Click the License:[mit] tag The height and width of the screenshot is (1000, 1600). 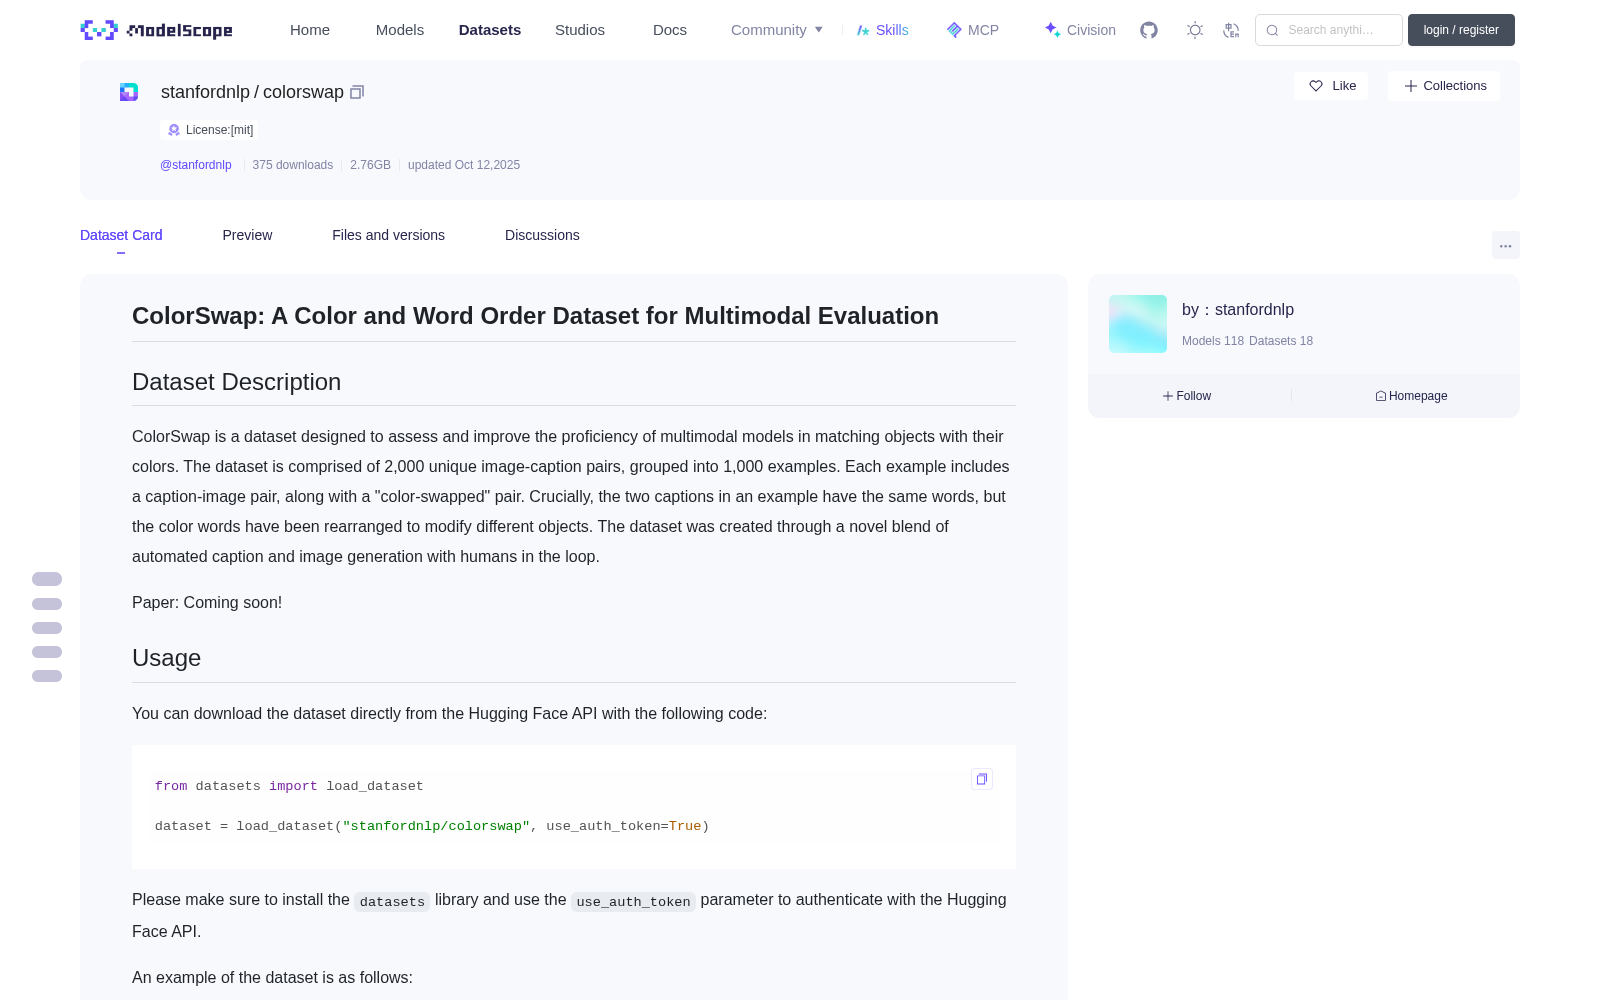[210, 130]
